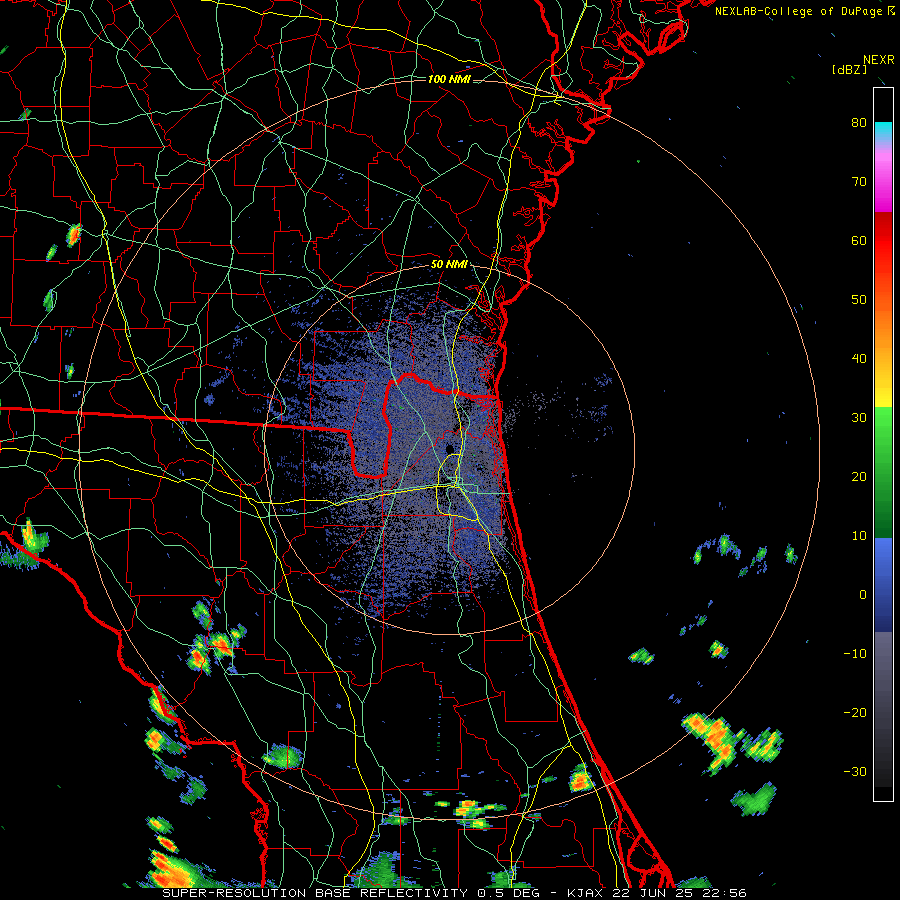
Task: Click the 70 value on the dBZ scale
Action: point(859,181)
